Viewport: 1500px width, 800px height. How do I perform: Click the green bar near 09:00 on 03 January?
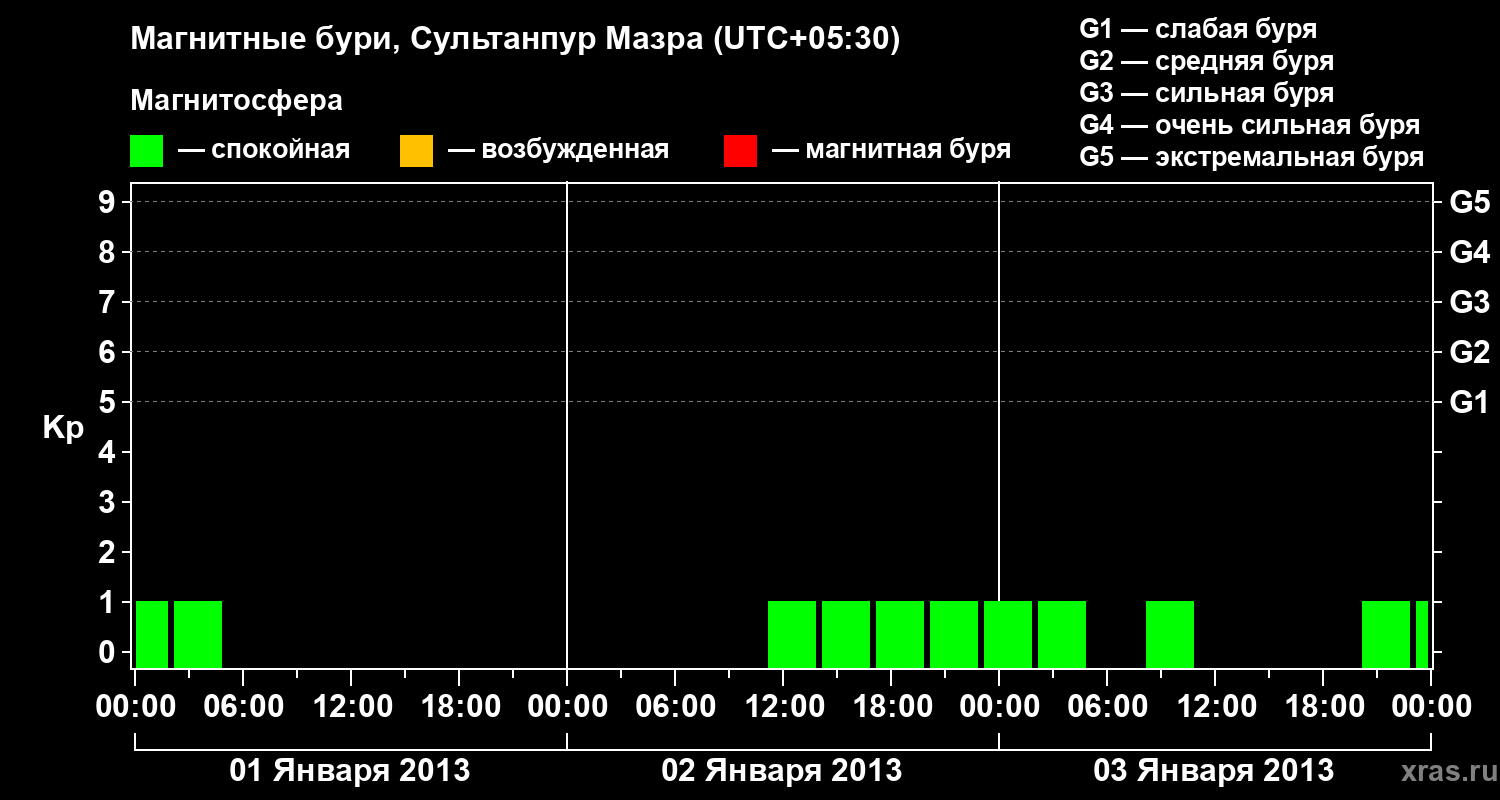1170,634
